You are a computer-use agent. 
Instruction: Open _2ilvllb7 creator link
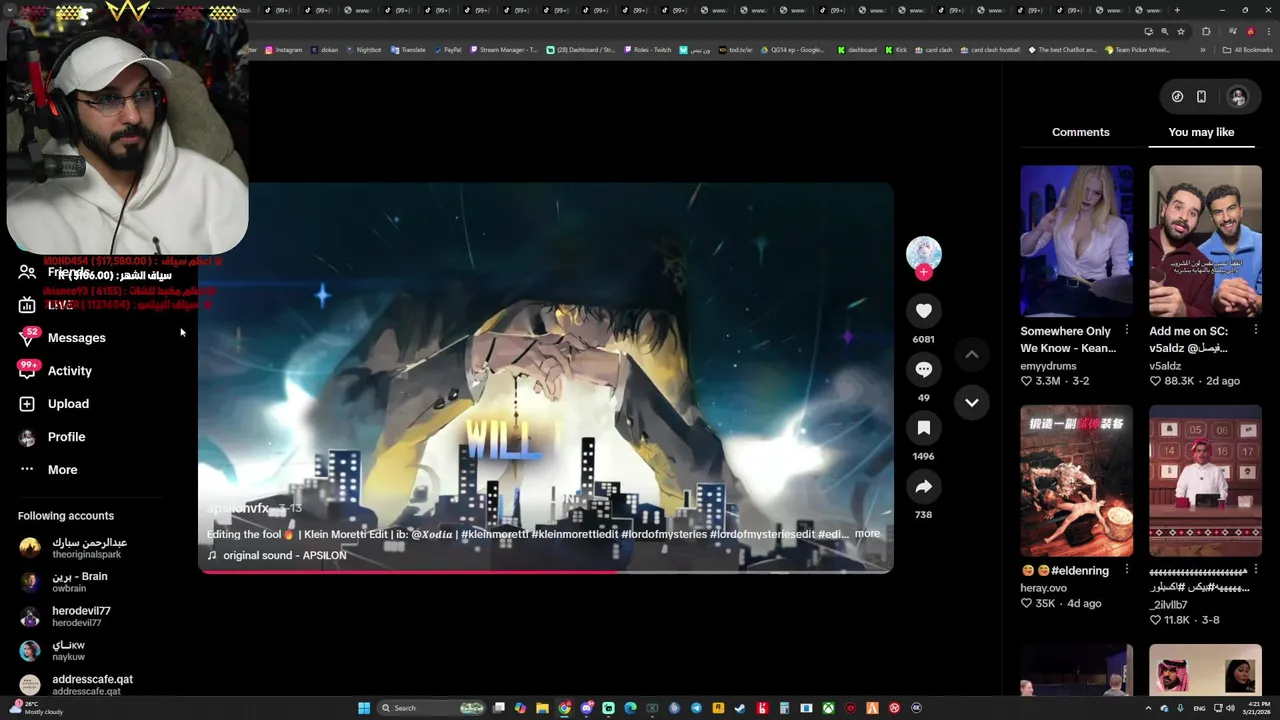(x=1168, y=605)
